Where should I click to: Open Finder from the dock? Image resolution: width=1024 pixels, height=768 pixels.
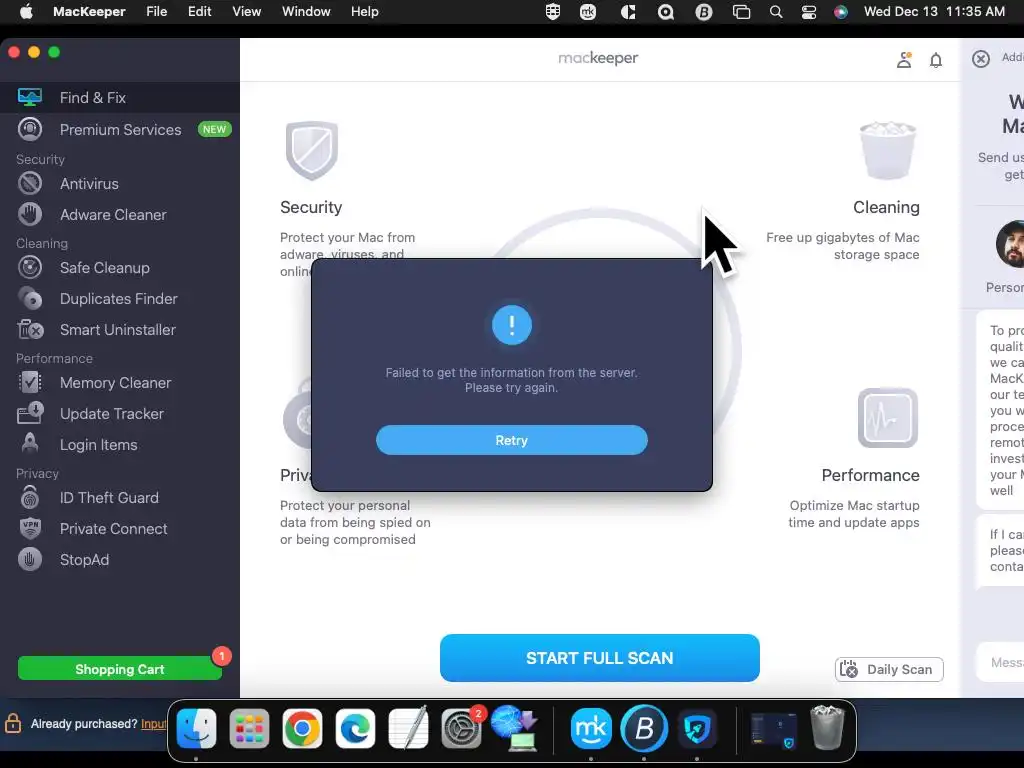pos(196,728)
